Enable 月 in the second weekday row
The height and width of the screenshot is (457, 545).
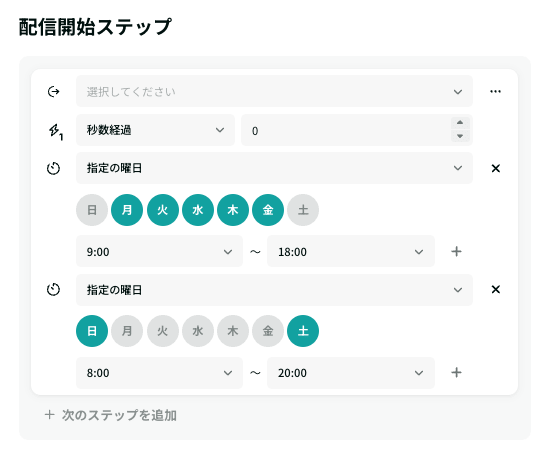click(x=127, y=331)
